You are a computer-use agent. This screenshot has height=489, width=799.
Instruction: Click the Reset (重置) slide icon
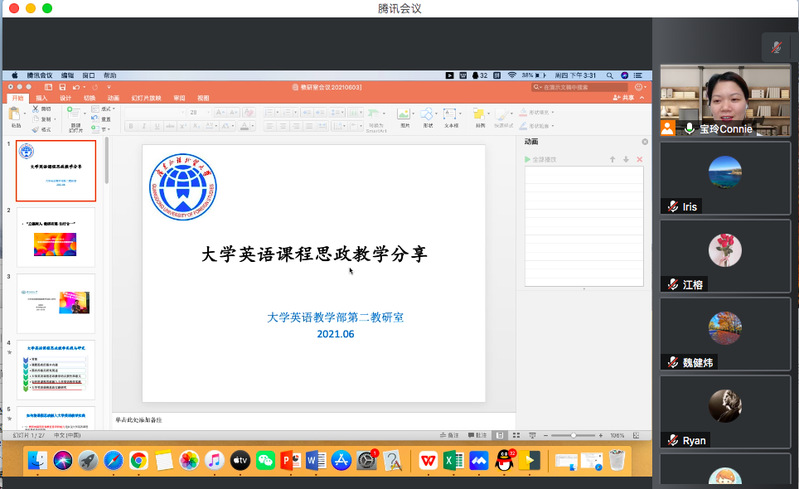pyautogui.click(x=95, y=119)
